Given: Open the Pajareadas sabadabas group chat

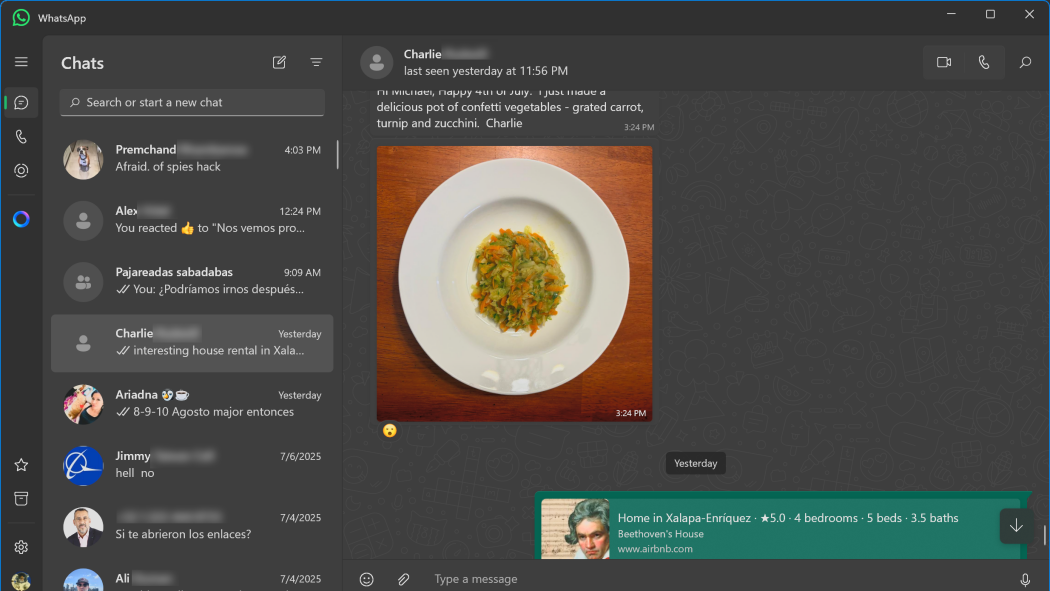Looking at the screenshot, I should [x=192, y=281].
